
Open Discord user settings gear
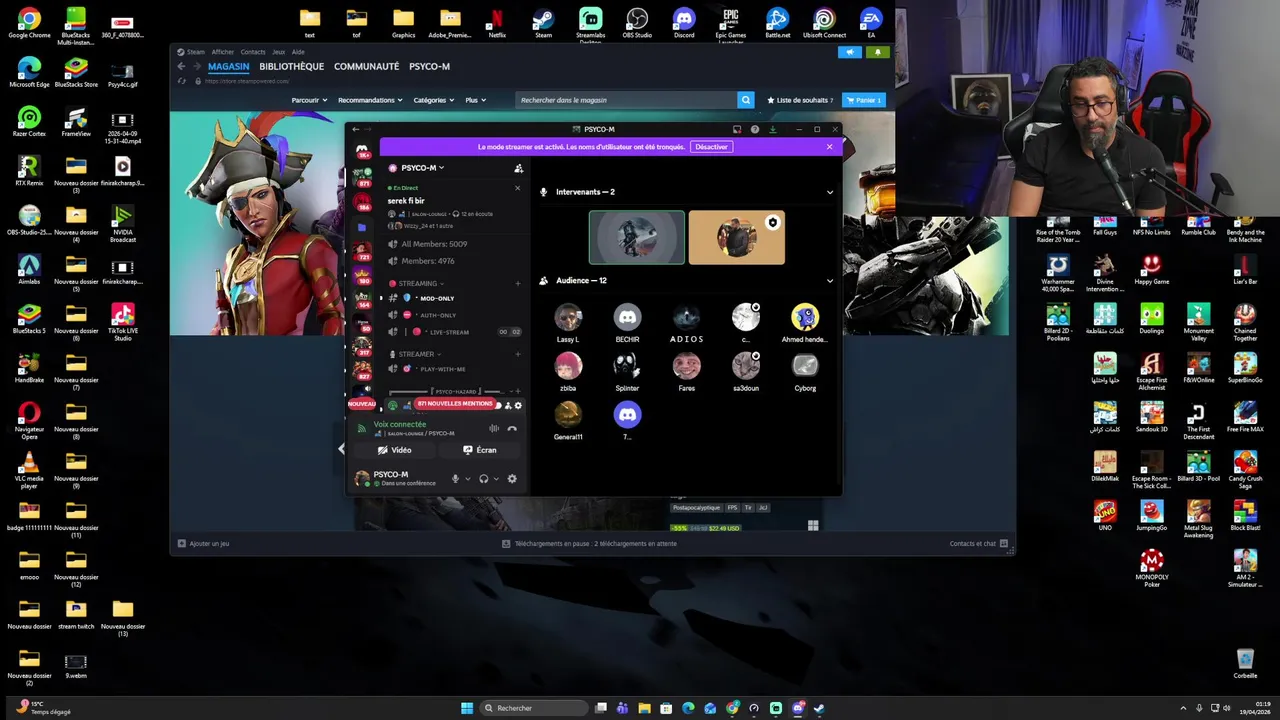point(512,479)
